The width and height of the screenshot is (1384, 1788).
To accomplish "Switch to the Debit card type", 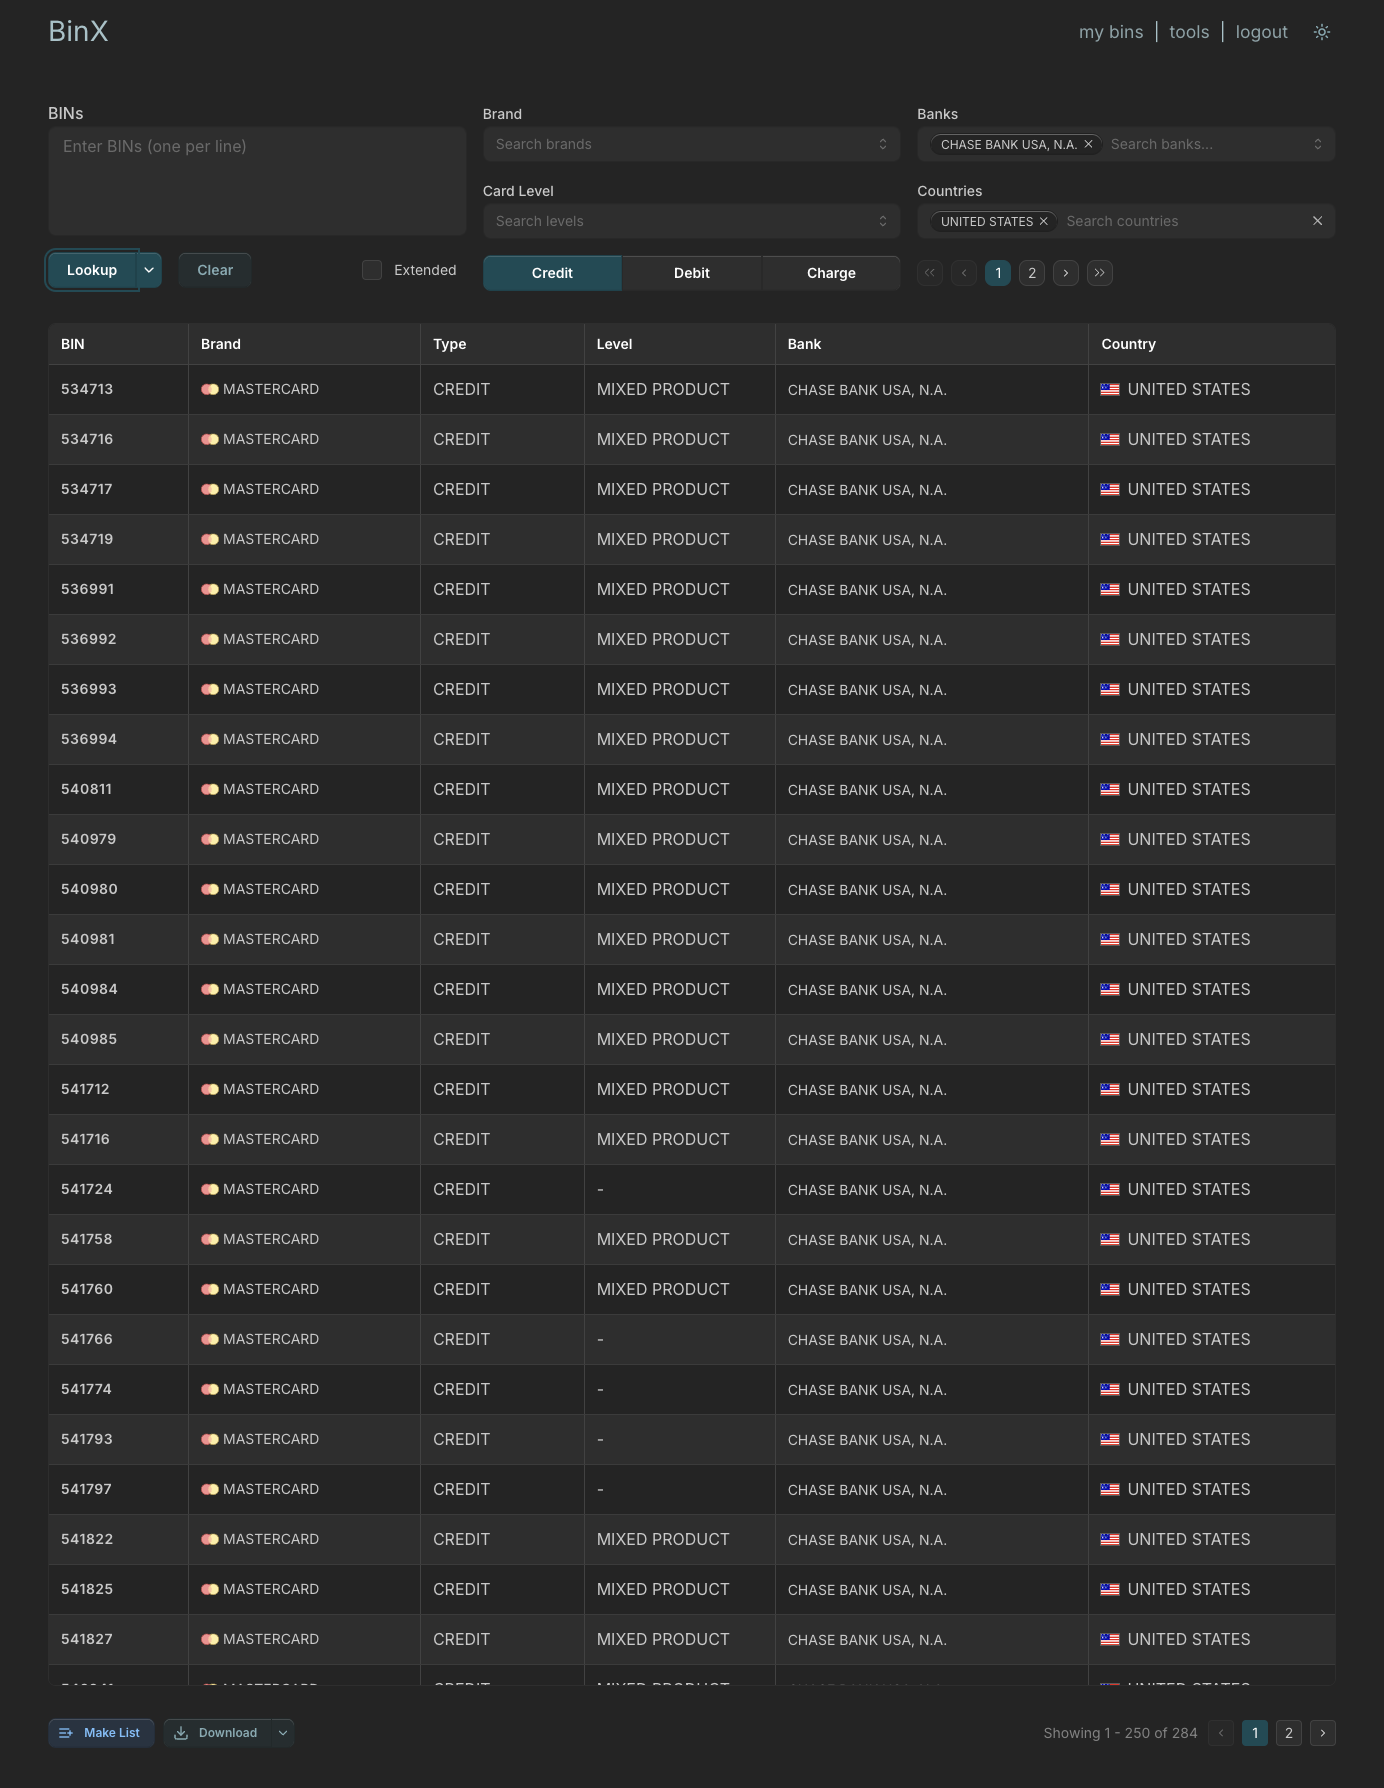I will pos(691,273).
